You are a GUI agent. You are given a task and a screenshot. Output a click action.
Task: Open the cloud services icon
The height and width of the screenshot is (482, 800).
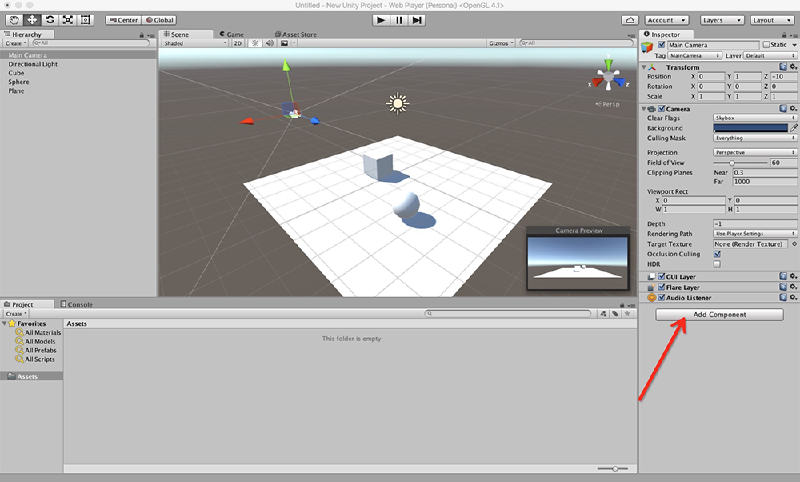coord(629,19)
